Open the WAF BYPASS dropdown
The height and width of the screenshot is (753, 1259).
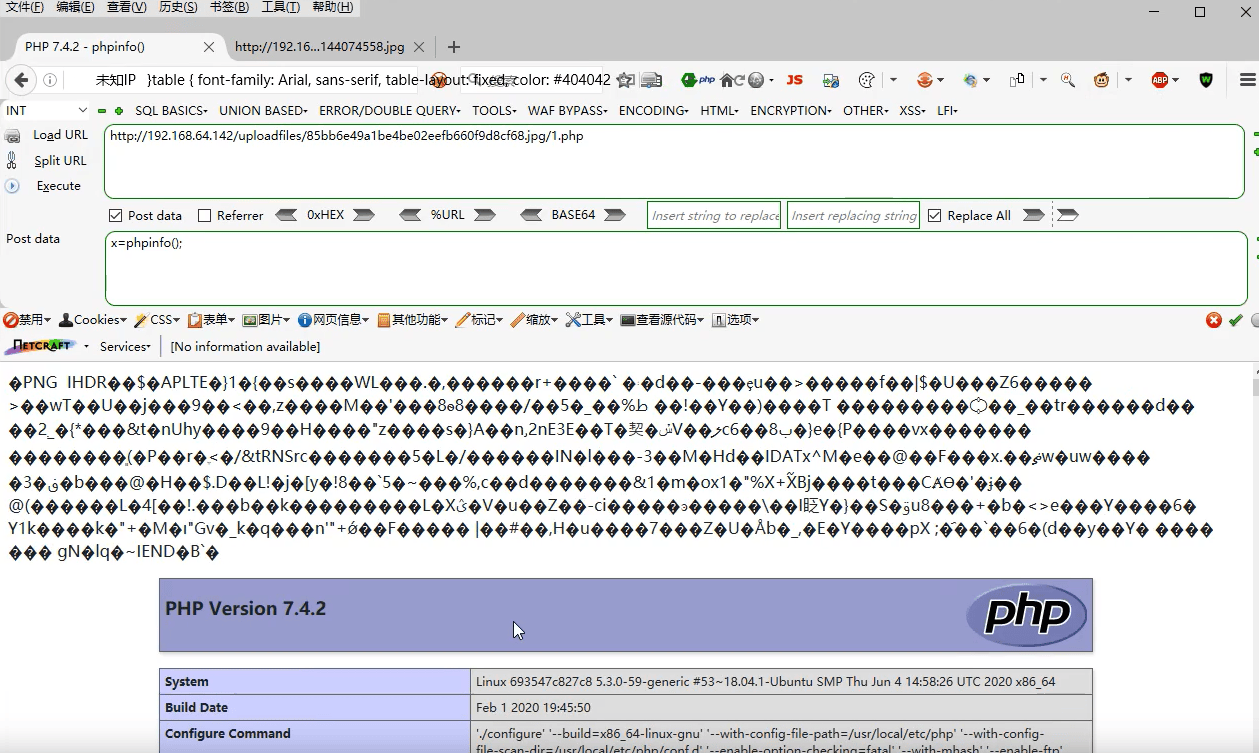point(567,111)
